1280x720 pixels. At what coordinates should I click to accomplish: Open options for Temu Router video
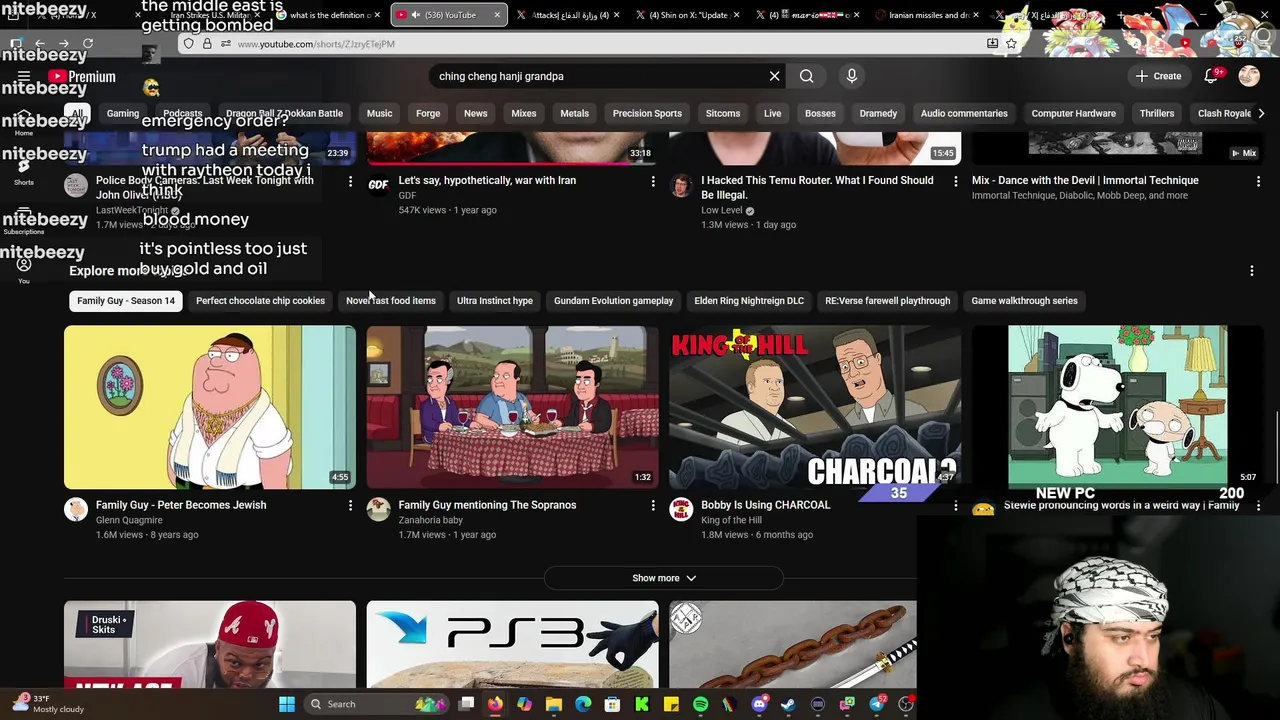click(x=955, y=181)
